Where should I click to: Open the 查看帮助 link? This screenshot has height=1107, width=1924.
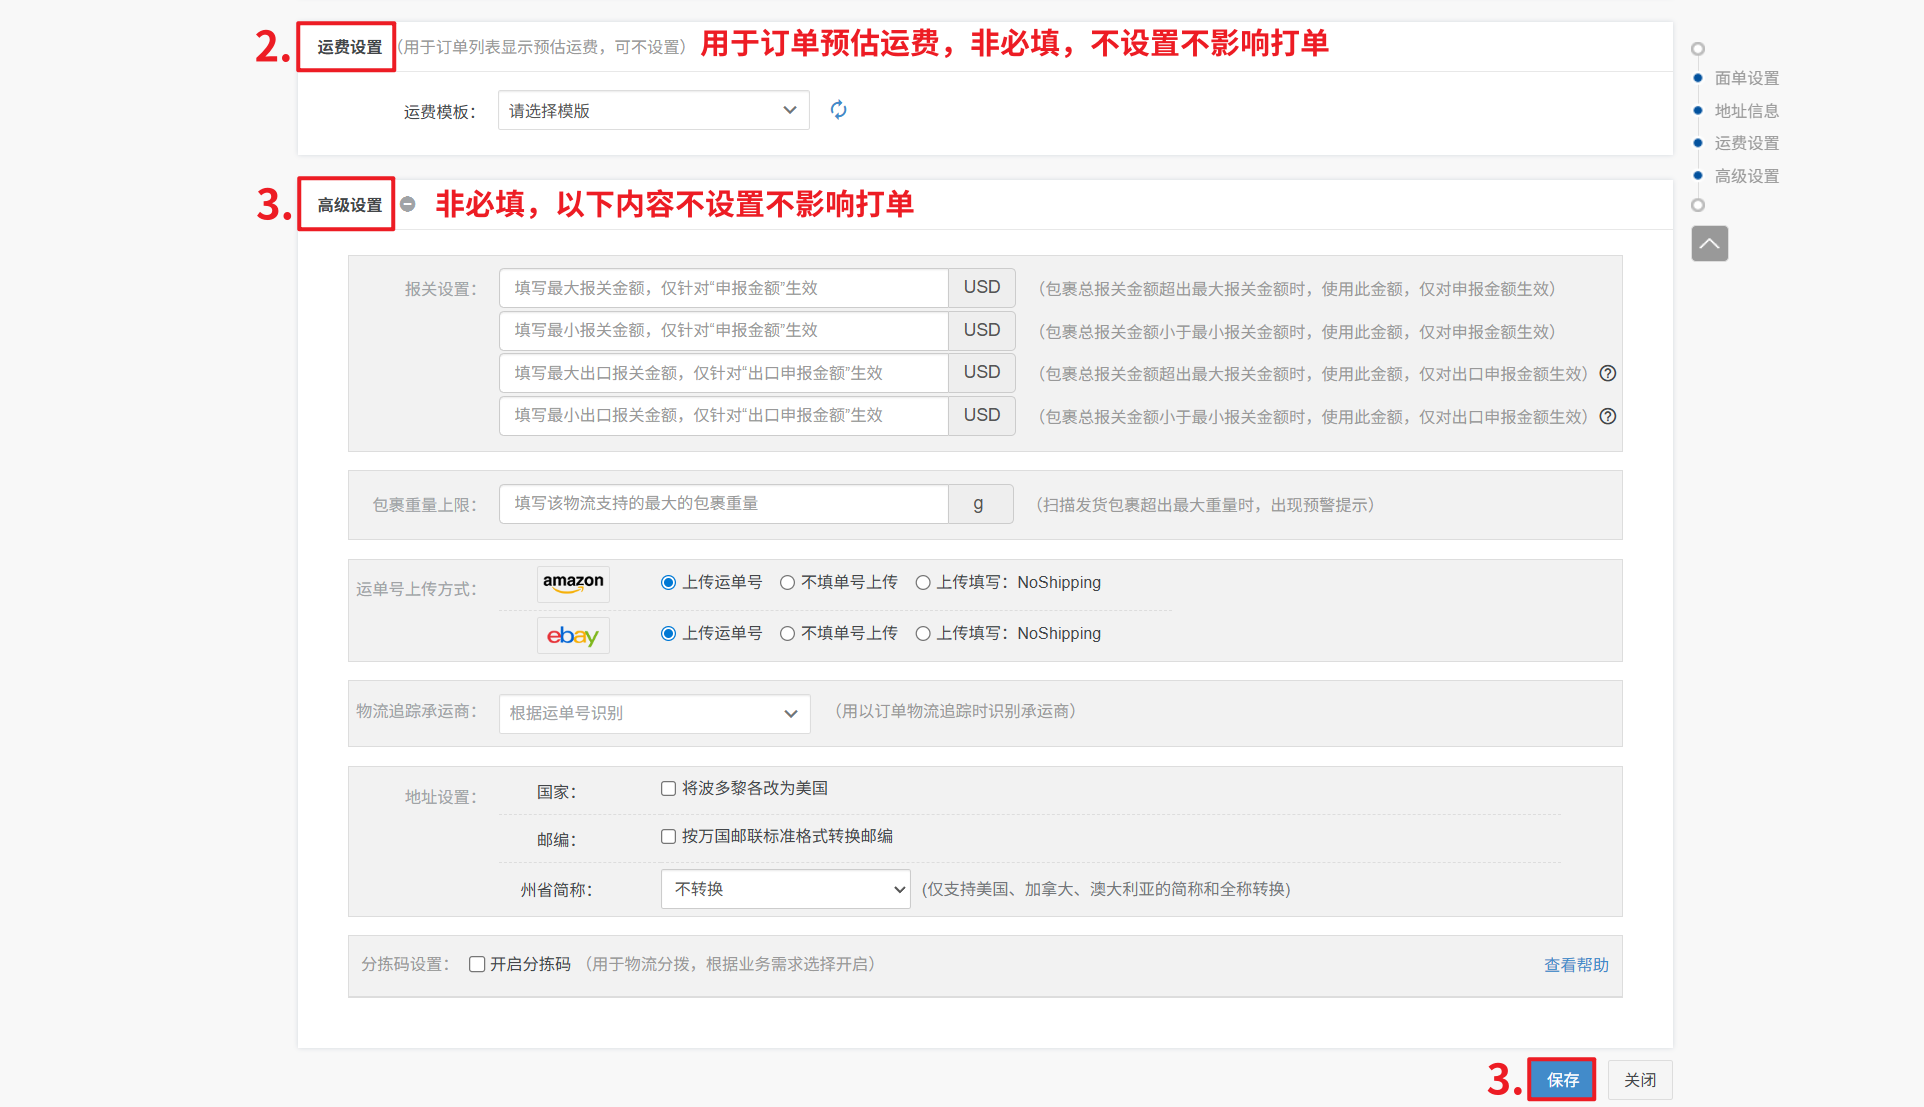[1576, 965]
